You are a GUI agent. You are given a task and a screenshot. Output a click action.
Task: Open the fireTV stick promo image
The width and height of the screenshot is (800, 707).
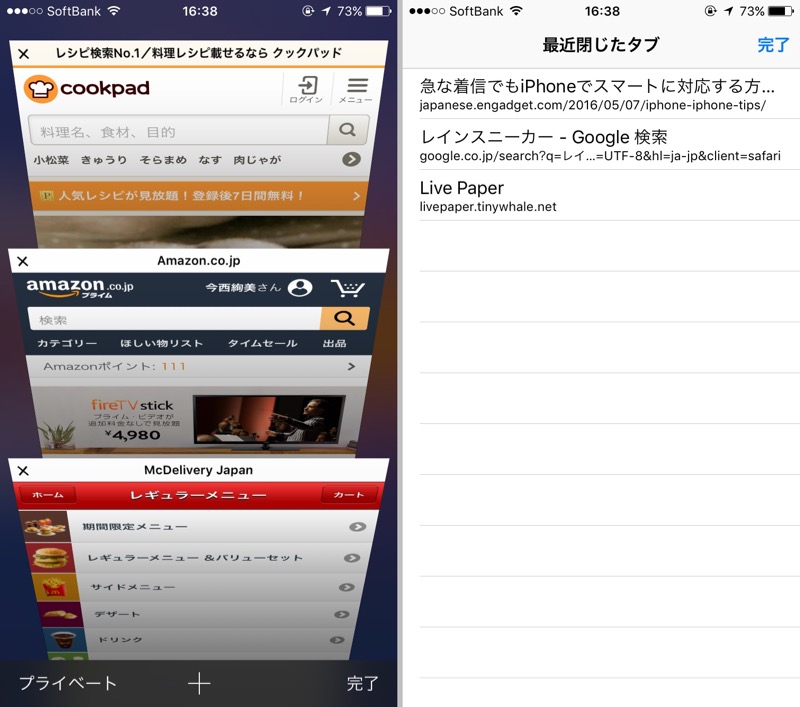pyautogui.click(x=199, y=420)
